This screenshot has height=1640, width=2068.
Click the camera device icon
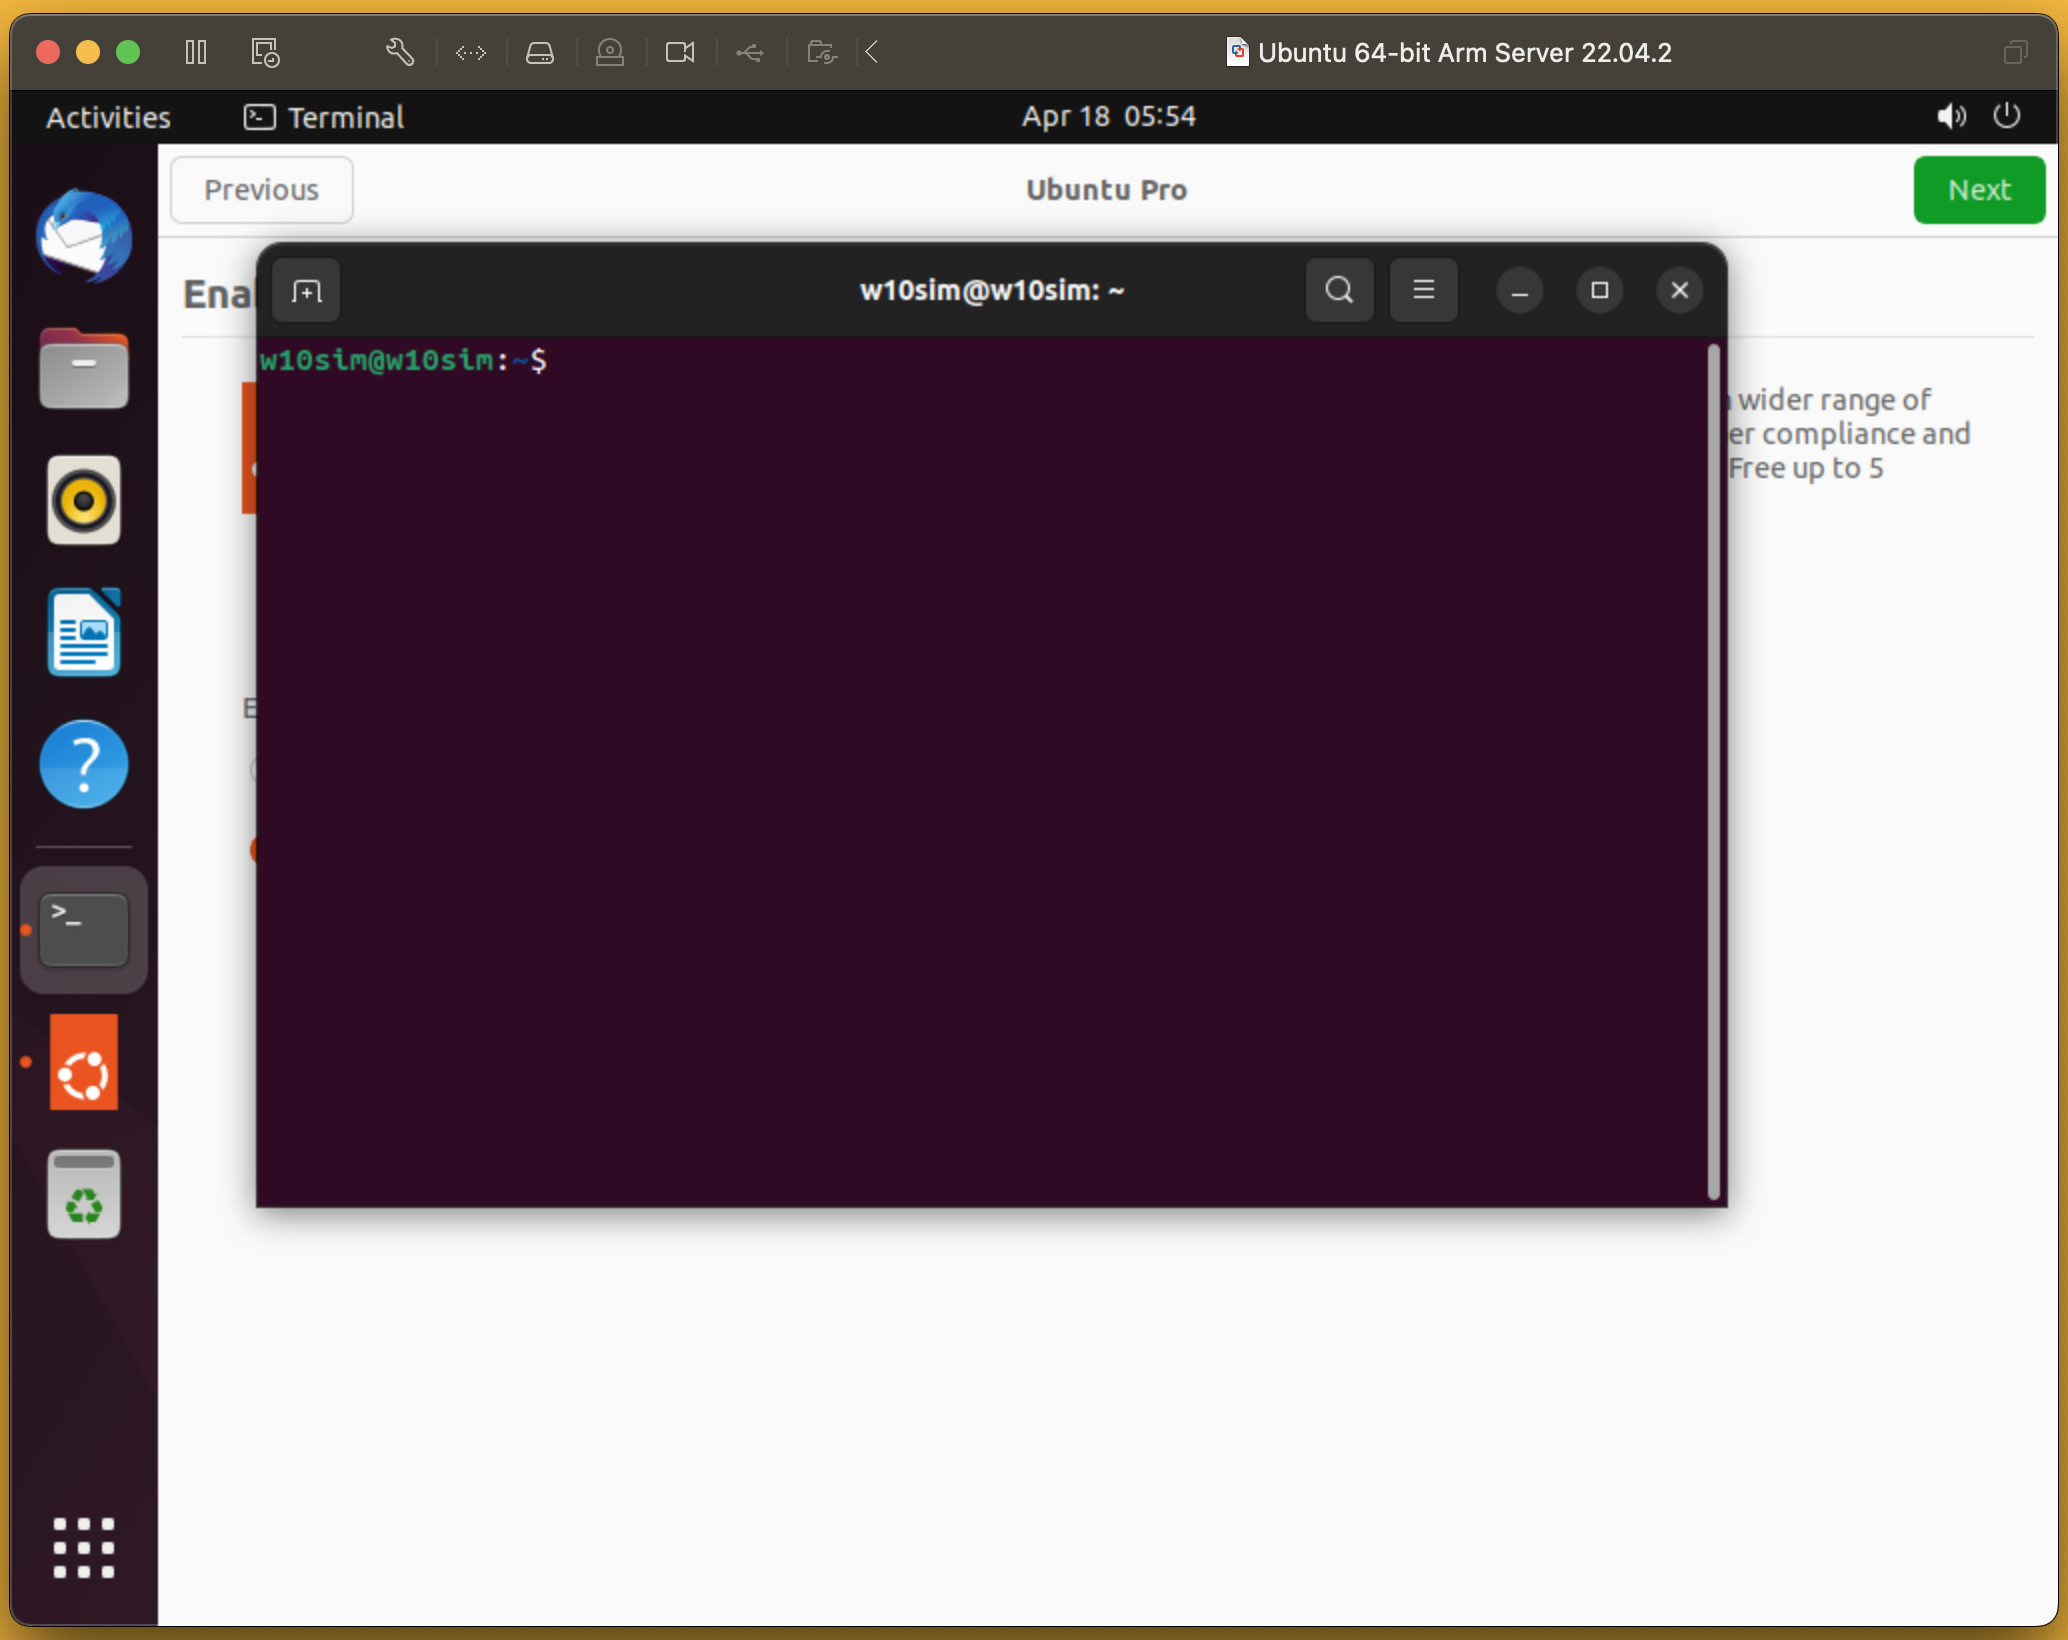(x=680, y=52)
